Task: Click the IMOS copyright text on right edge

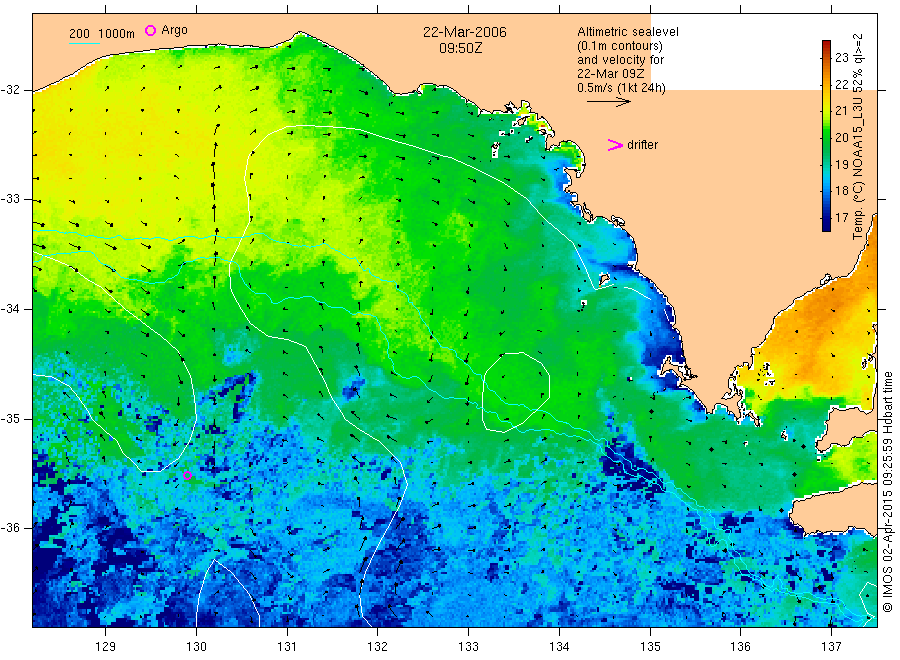Action: click(888, 492)
